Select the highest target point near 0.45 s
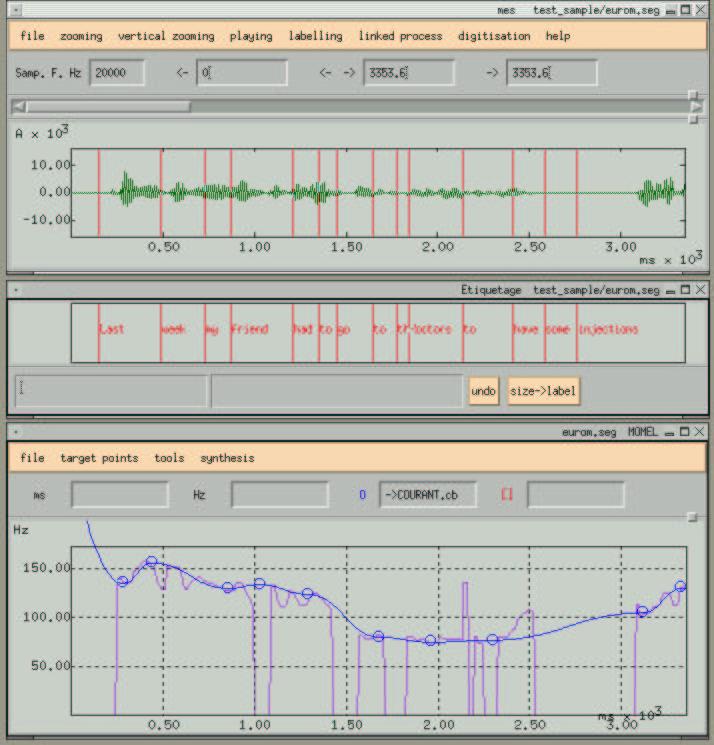The image size is (714, 745). [x=152, y=562]
